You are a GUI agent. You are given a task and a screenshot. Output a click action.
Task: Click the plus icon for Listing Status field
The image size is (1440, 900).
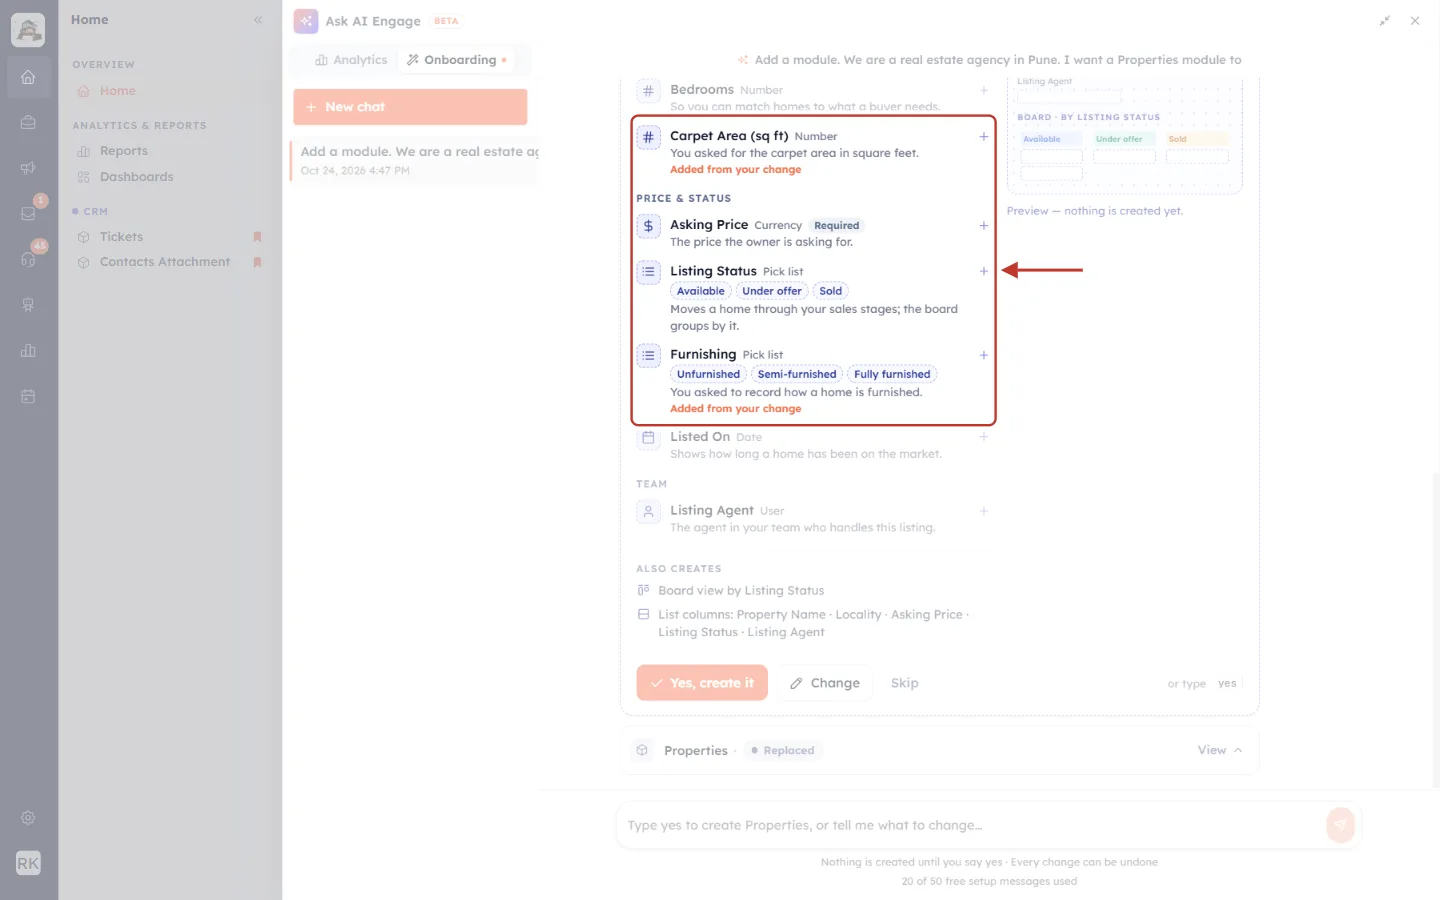(983, 271)
